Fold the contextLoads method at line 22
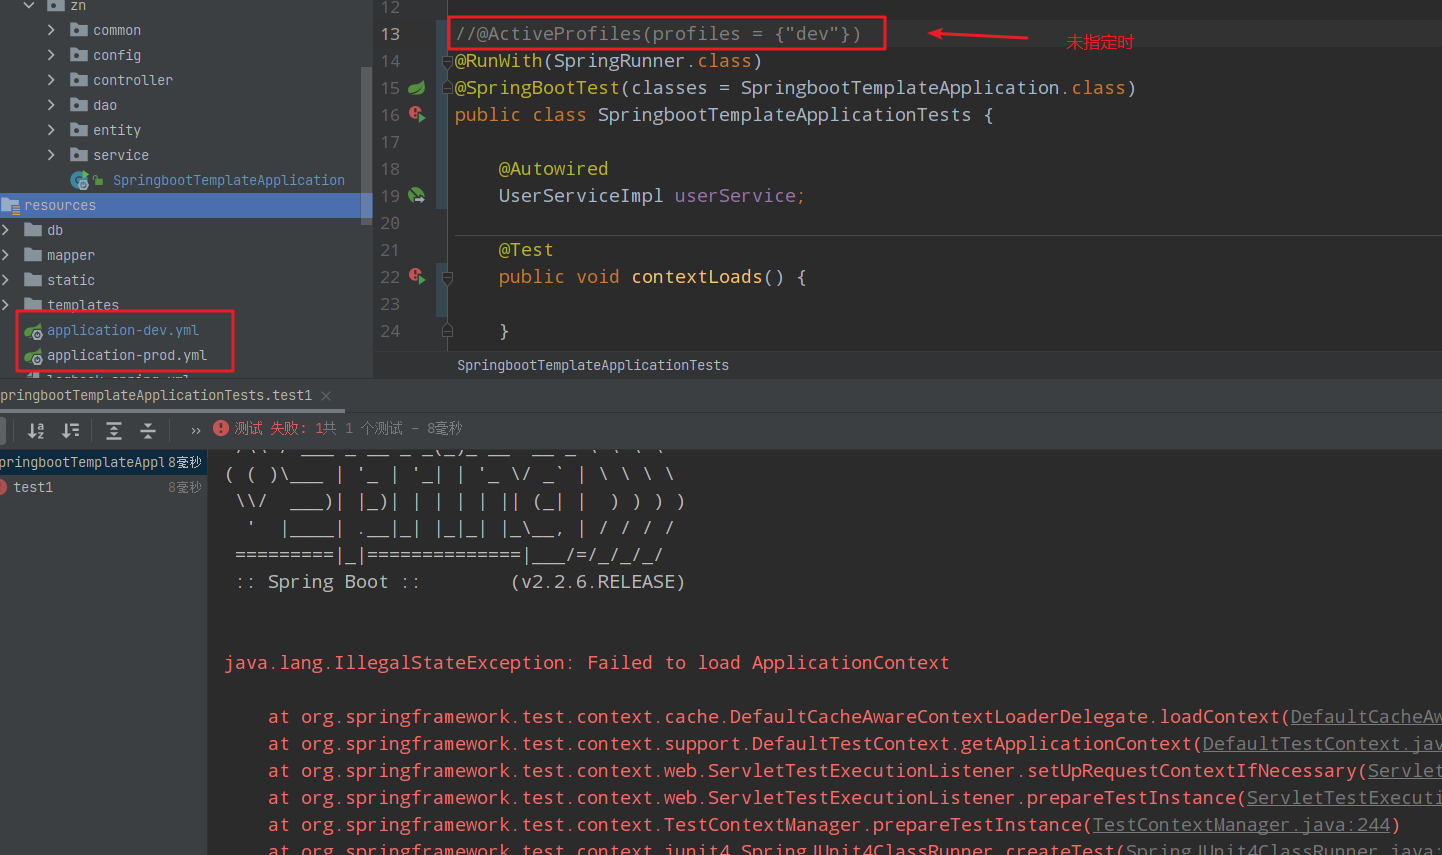This screenshot has height=855, width=1442. (447, 278)
